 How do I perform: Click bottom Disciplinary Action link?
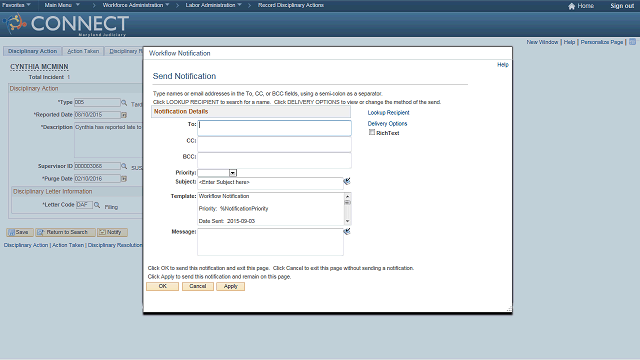click(x=26, y=245)
